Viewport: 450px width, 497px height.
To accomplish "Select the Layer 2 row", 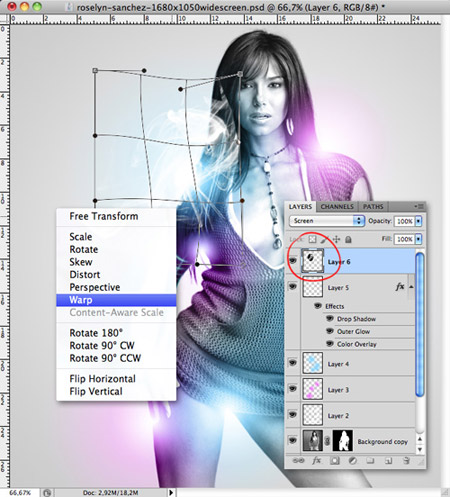I will pos(351,415).
